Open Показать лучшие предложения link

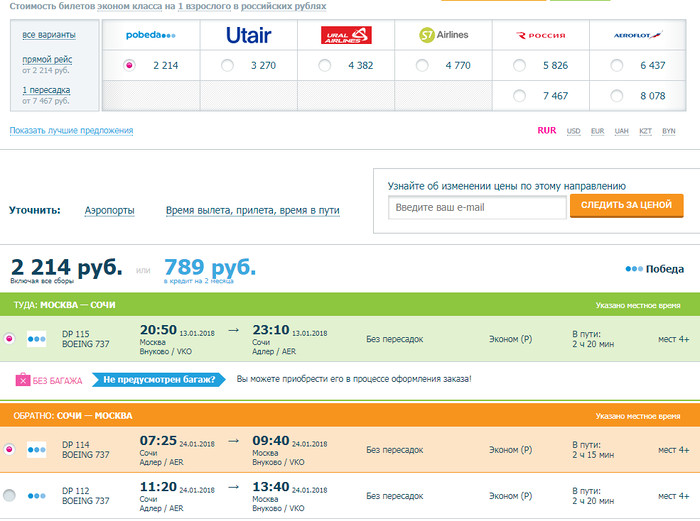point(71,130)
